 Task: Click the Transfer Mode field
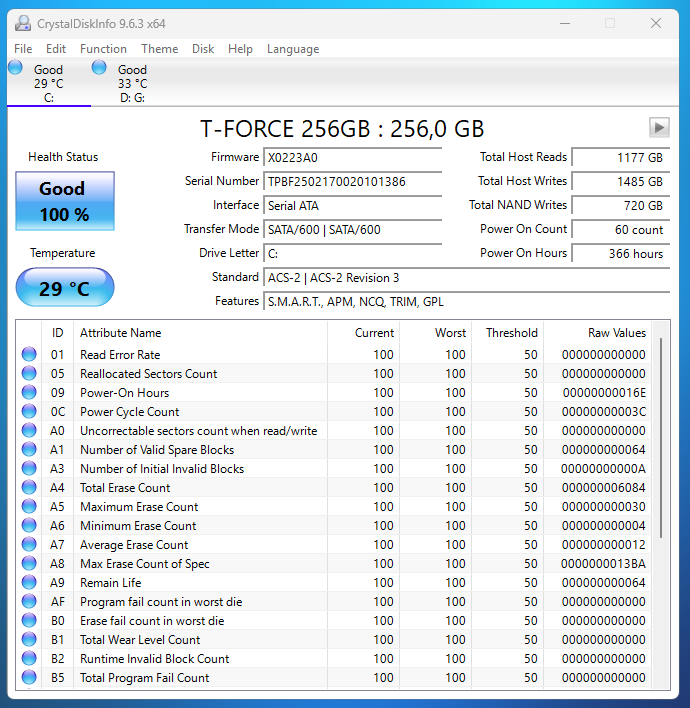pos(353,229)
